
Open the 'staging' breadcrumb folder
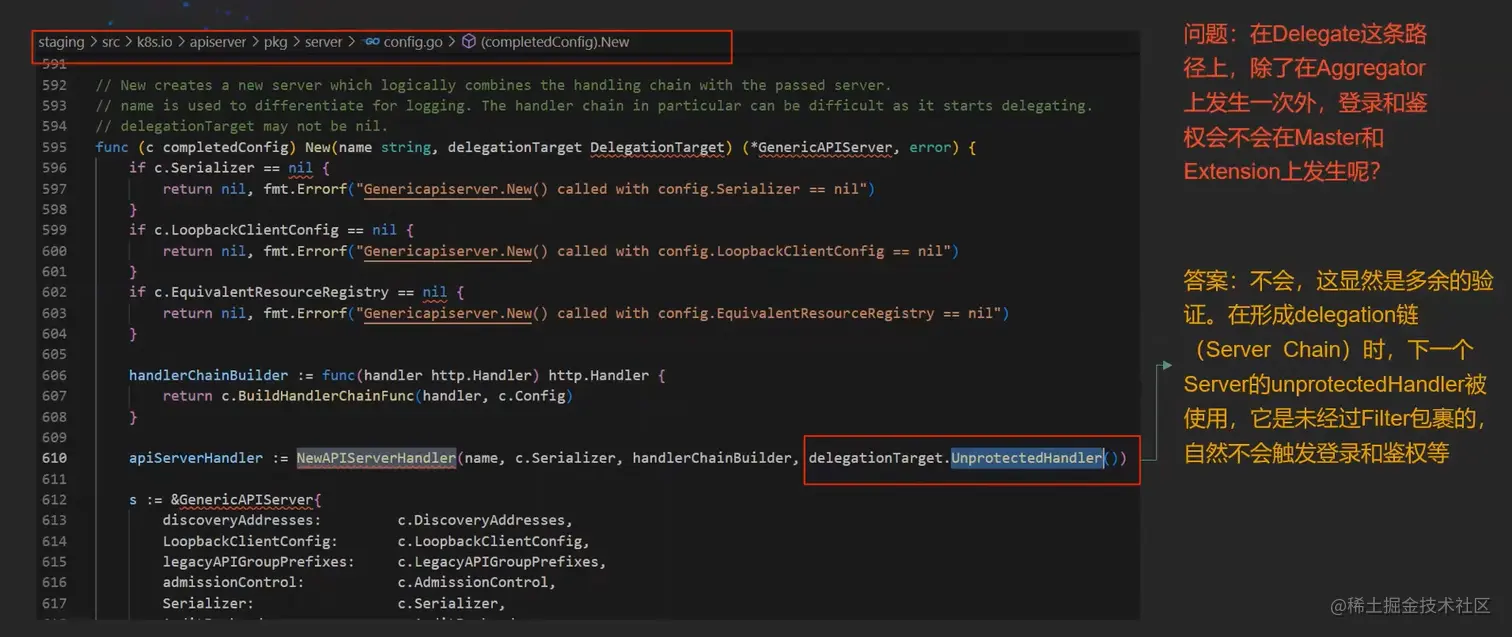[61, 43]
